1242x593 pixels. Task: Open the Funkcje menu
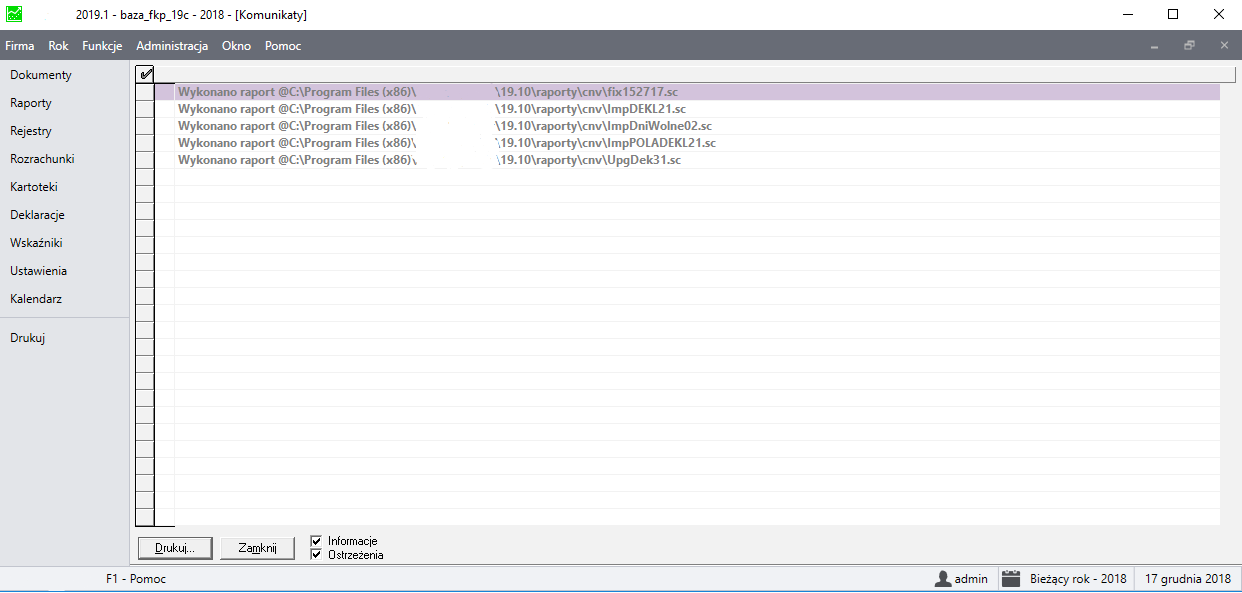click(x=102, y=46)
